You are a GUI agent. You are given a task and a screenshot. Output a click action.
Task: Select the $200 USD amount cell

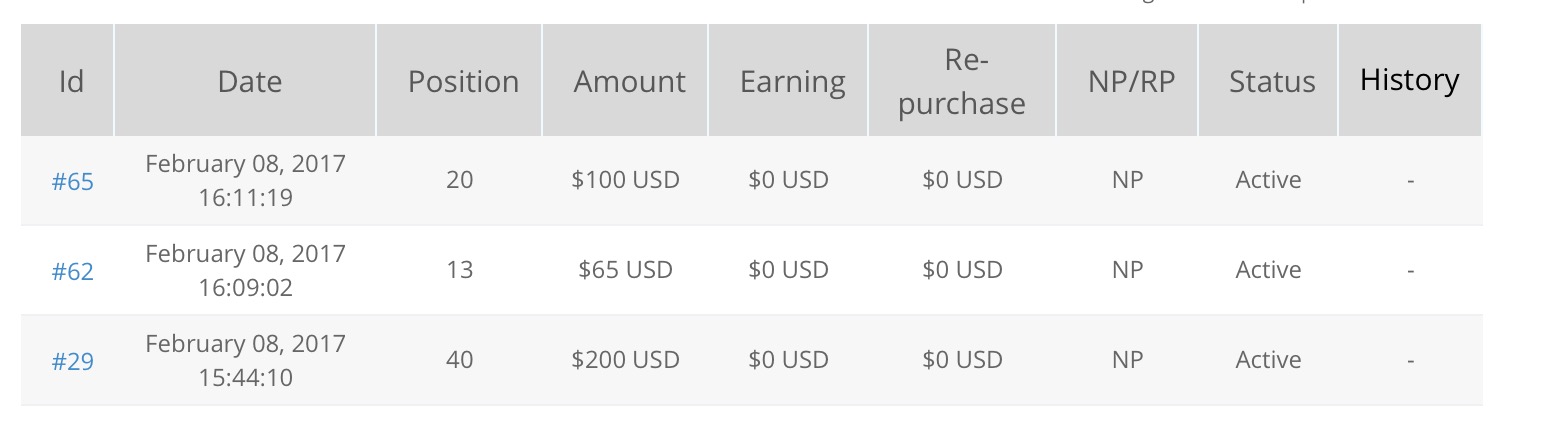[x=625, y=360]
